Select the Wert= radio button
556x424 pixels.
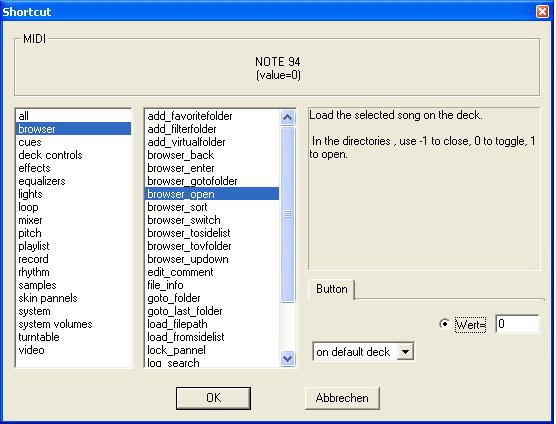pyautogui.click(x=444, y=324)
